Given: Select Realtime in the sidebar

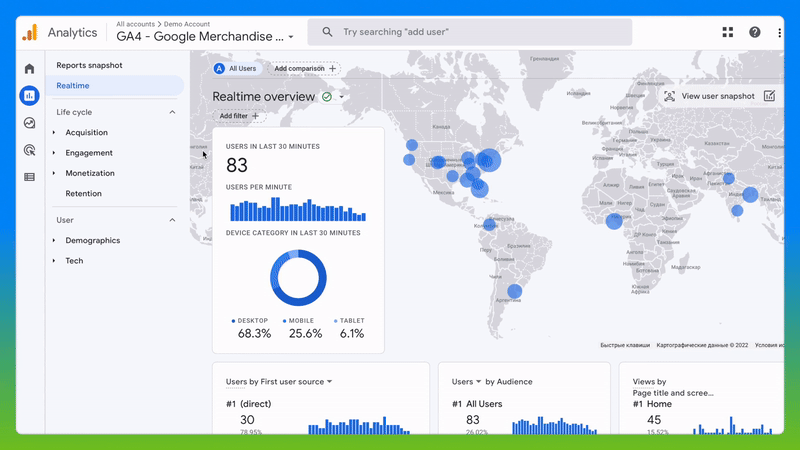Looking at the screenshot, I should (115, 86).
